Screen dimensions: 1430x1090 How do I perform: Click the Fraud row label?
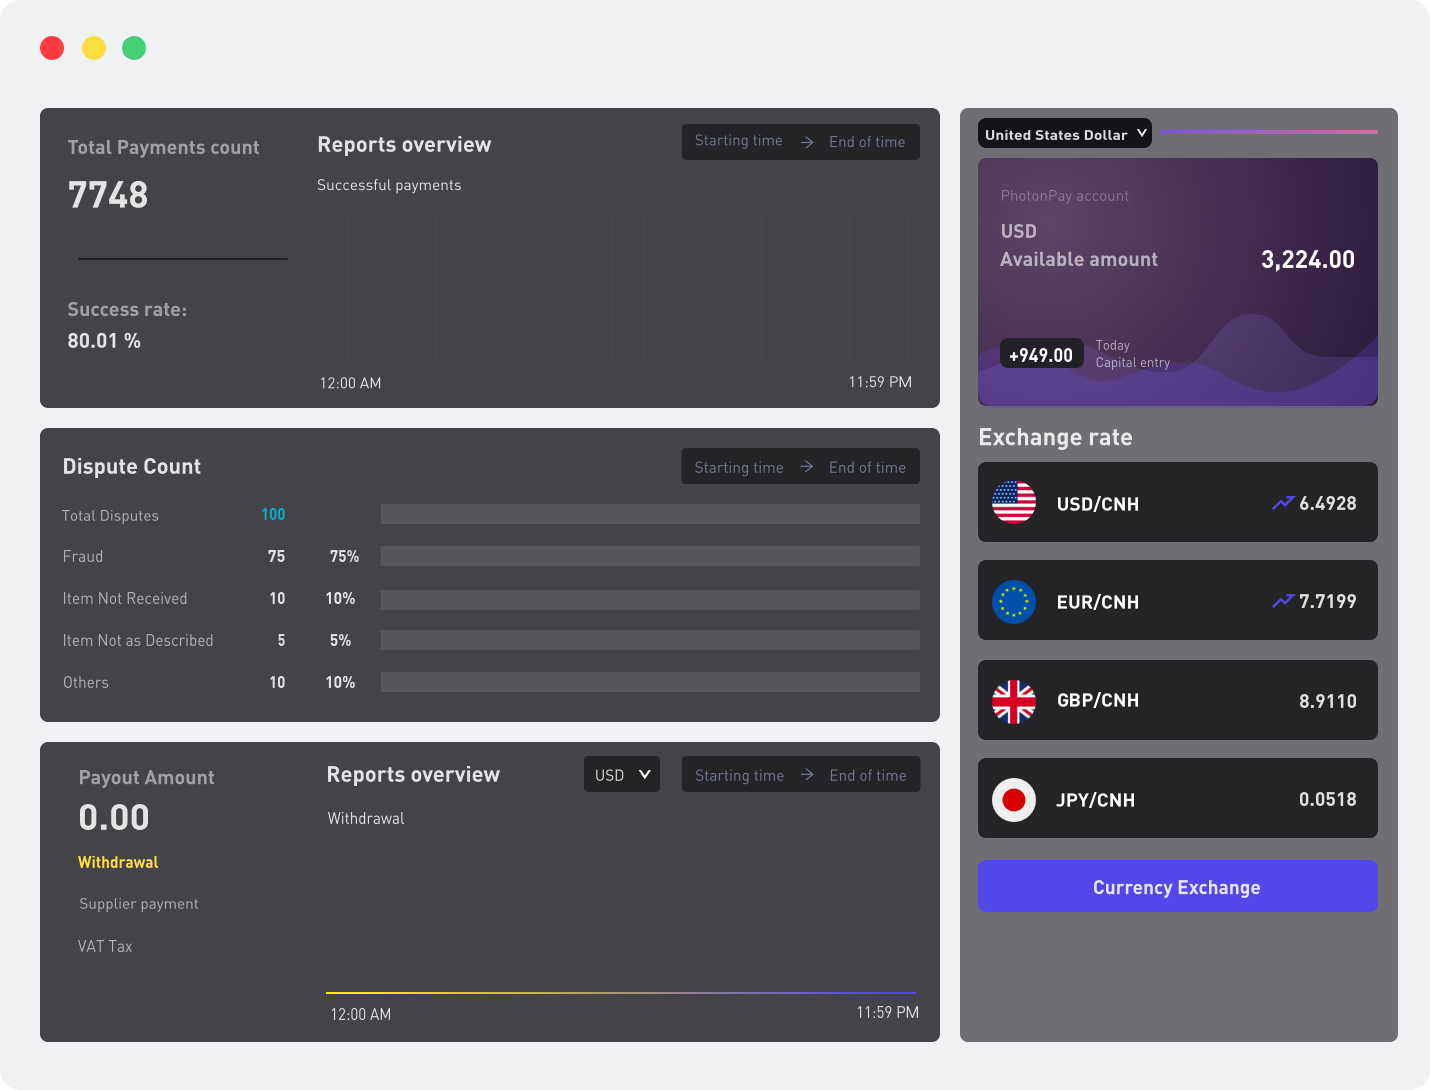pyautogui.click(x=83, y=556)
